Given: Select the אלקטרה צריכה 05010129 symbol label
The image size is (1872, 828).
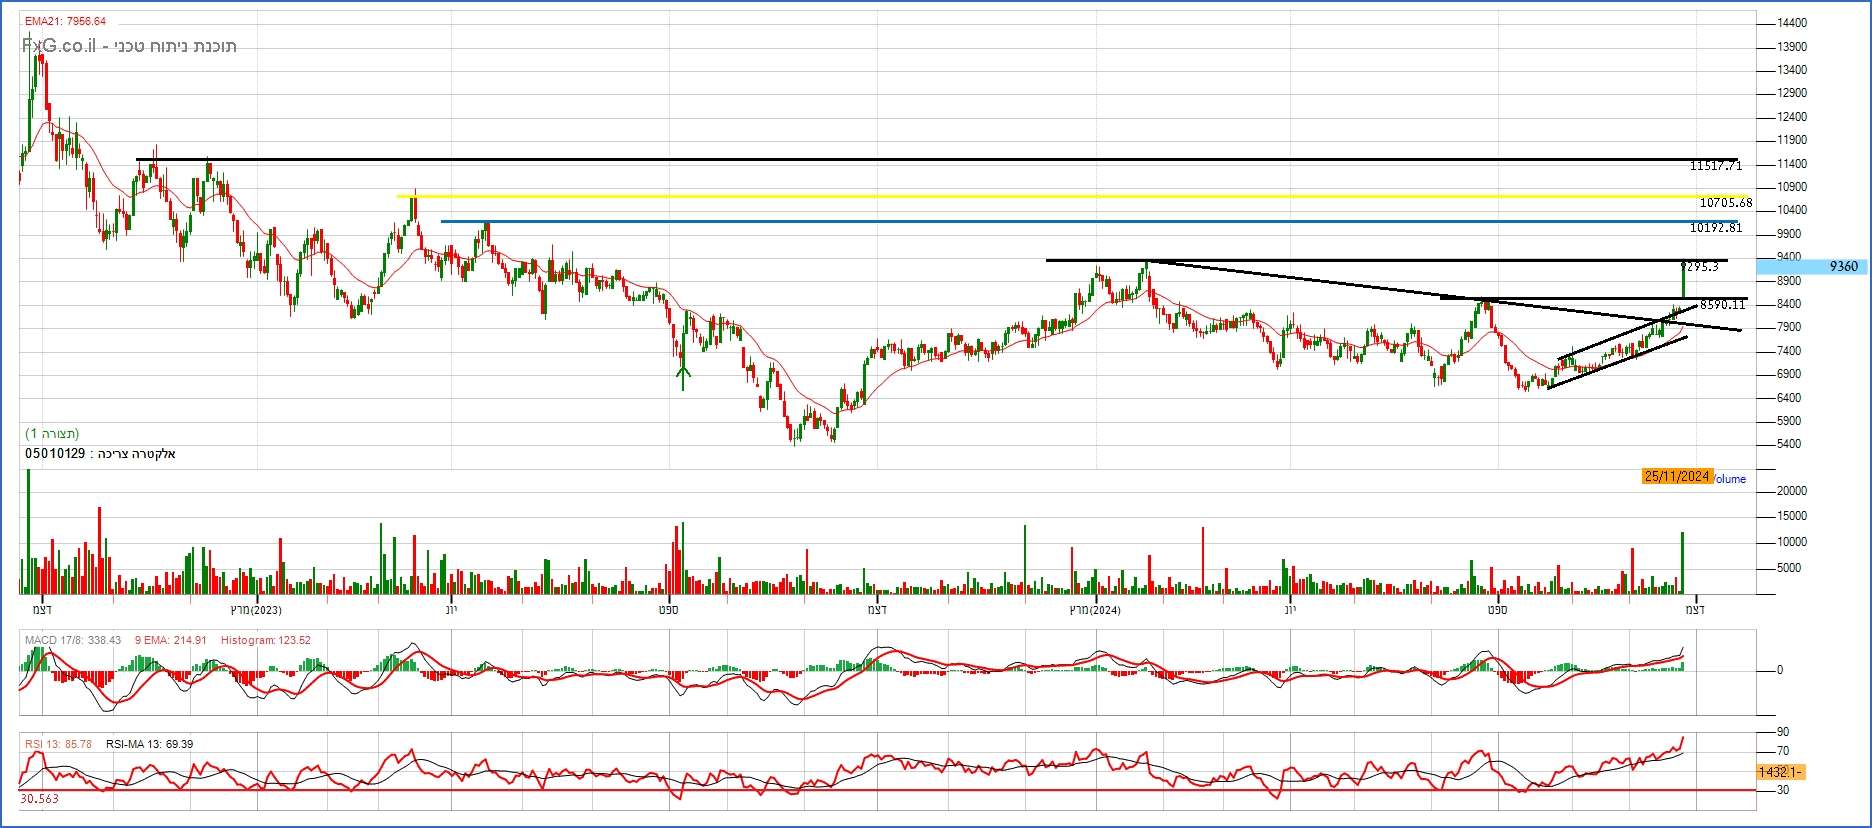Looking at the screenshot, I should tap(100, 454).
